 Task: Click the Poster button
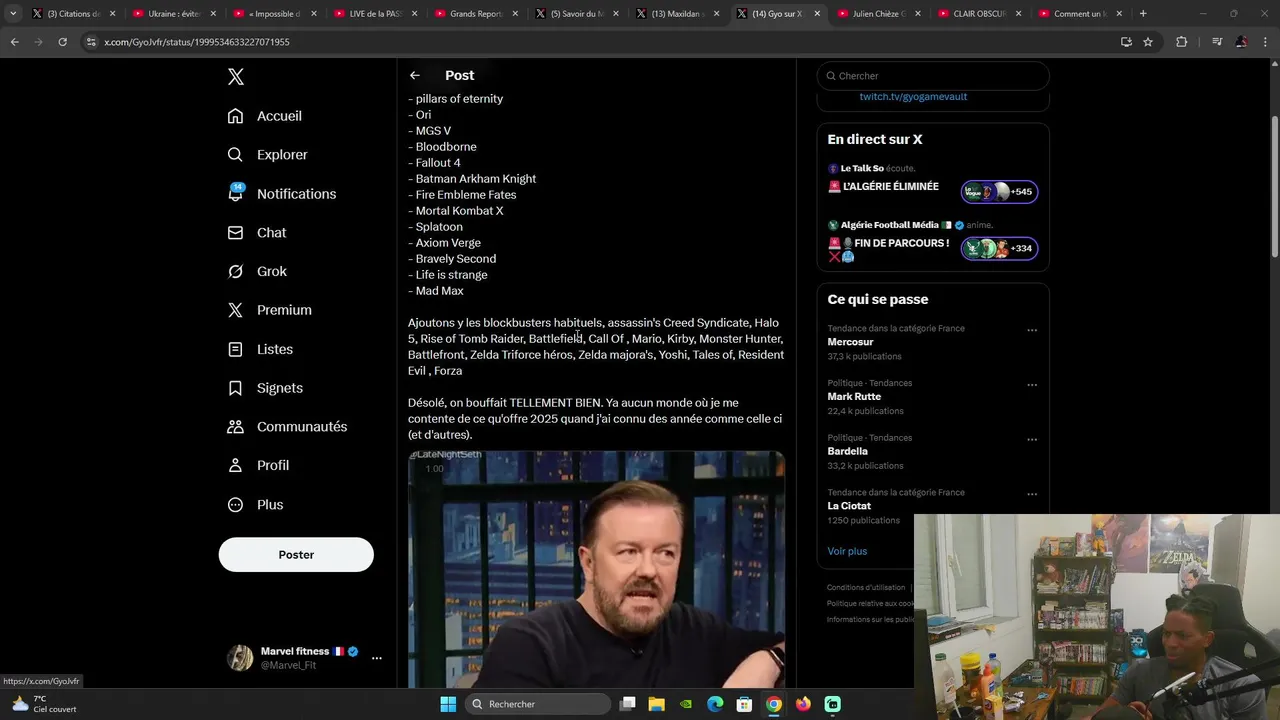tap(296, 555)
